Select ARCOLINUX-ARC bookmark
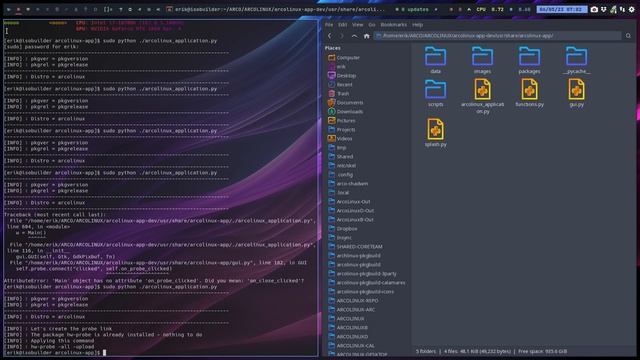The width and height of the screenshot is (640, 360). tap(351, 309)
